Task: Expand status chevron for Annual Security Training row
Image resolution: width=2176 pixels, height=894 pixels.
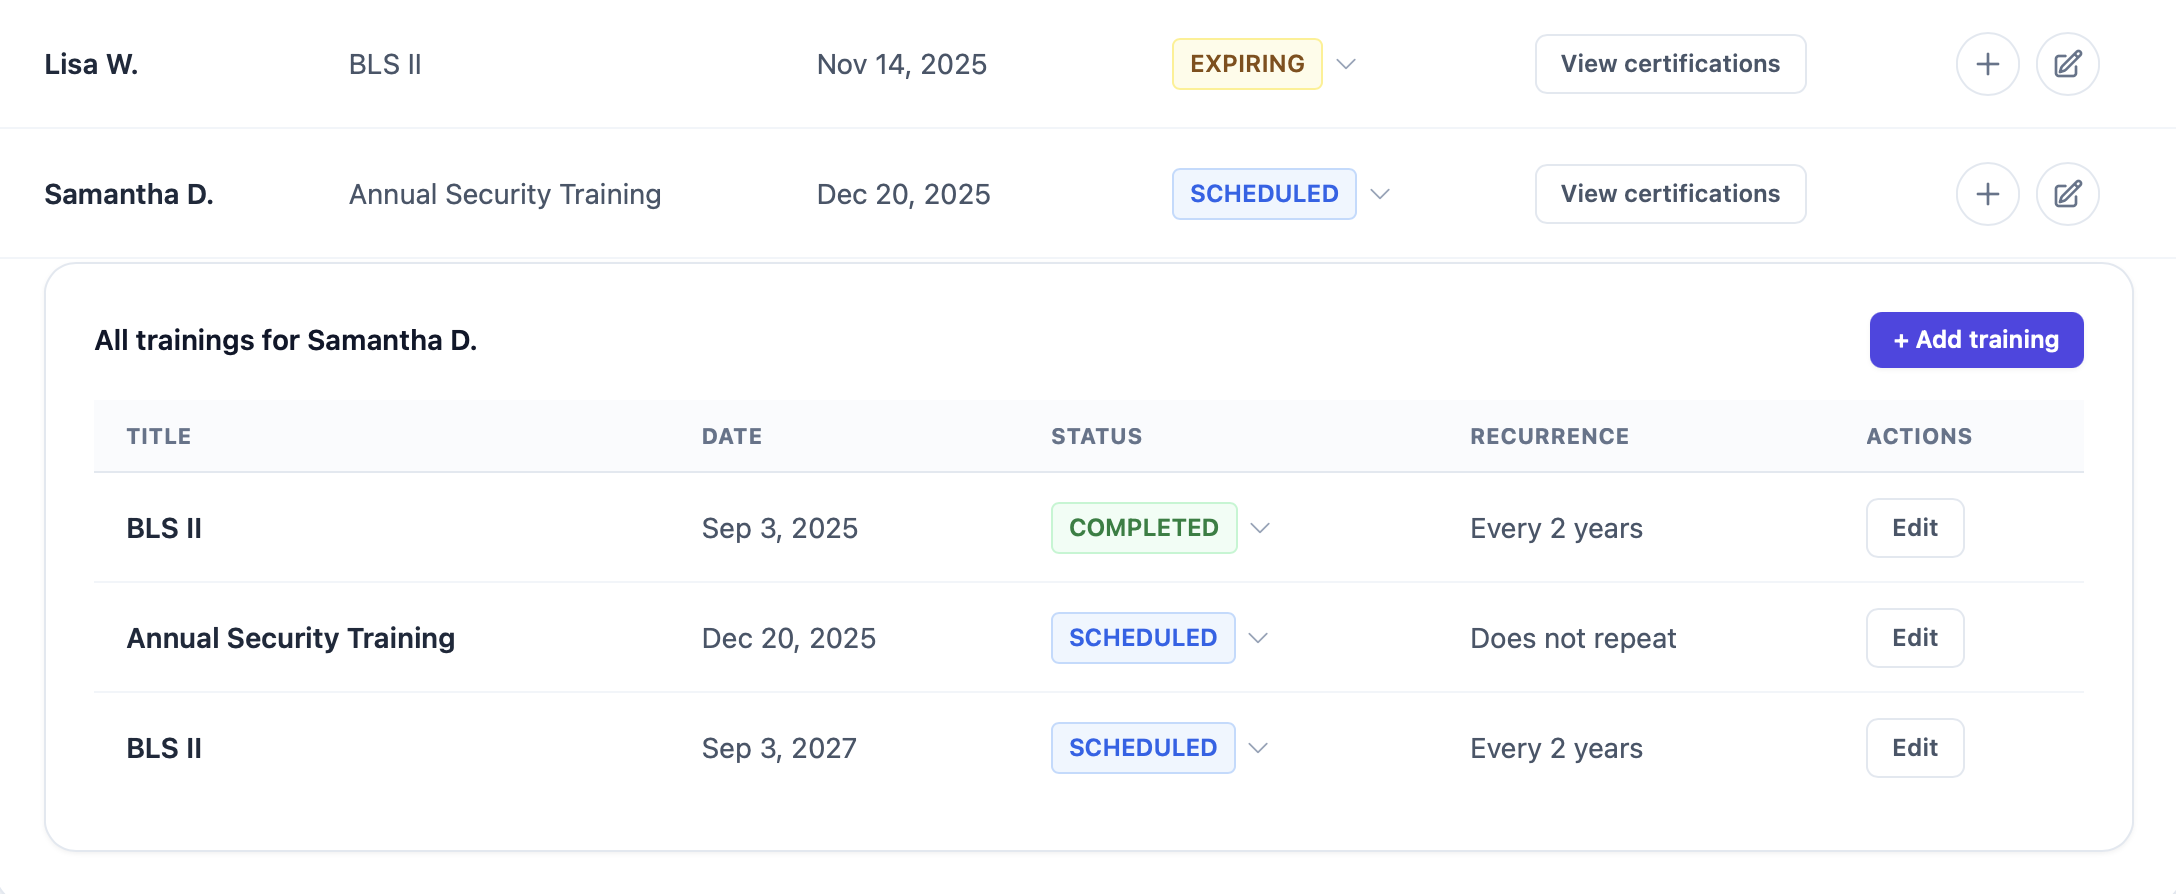Action: 1258,638
